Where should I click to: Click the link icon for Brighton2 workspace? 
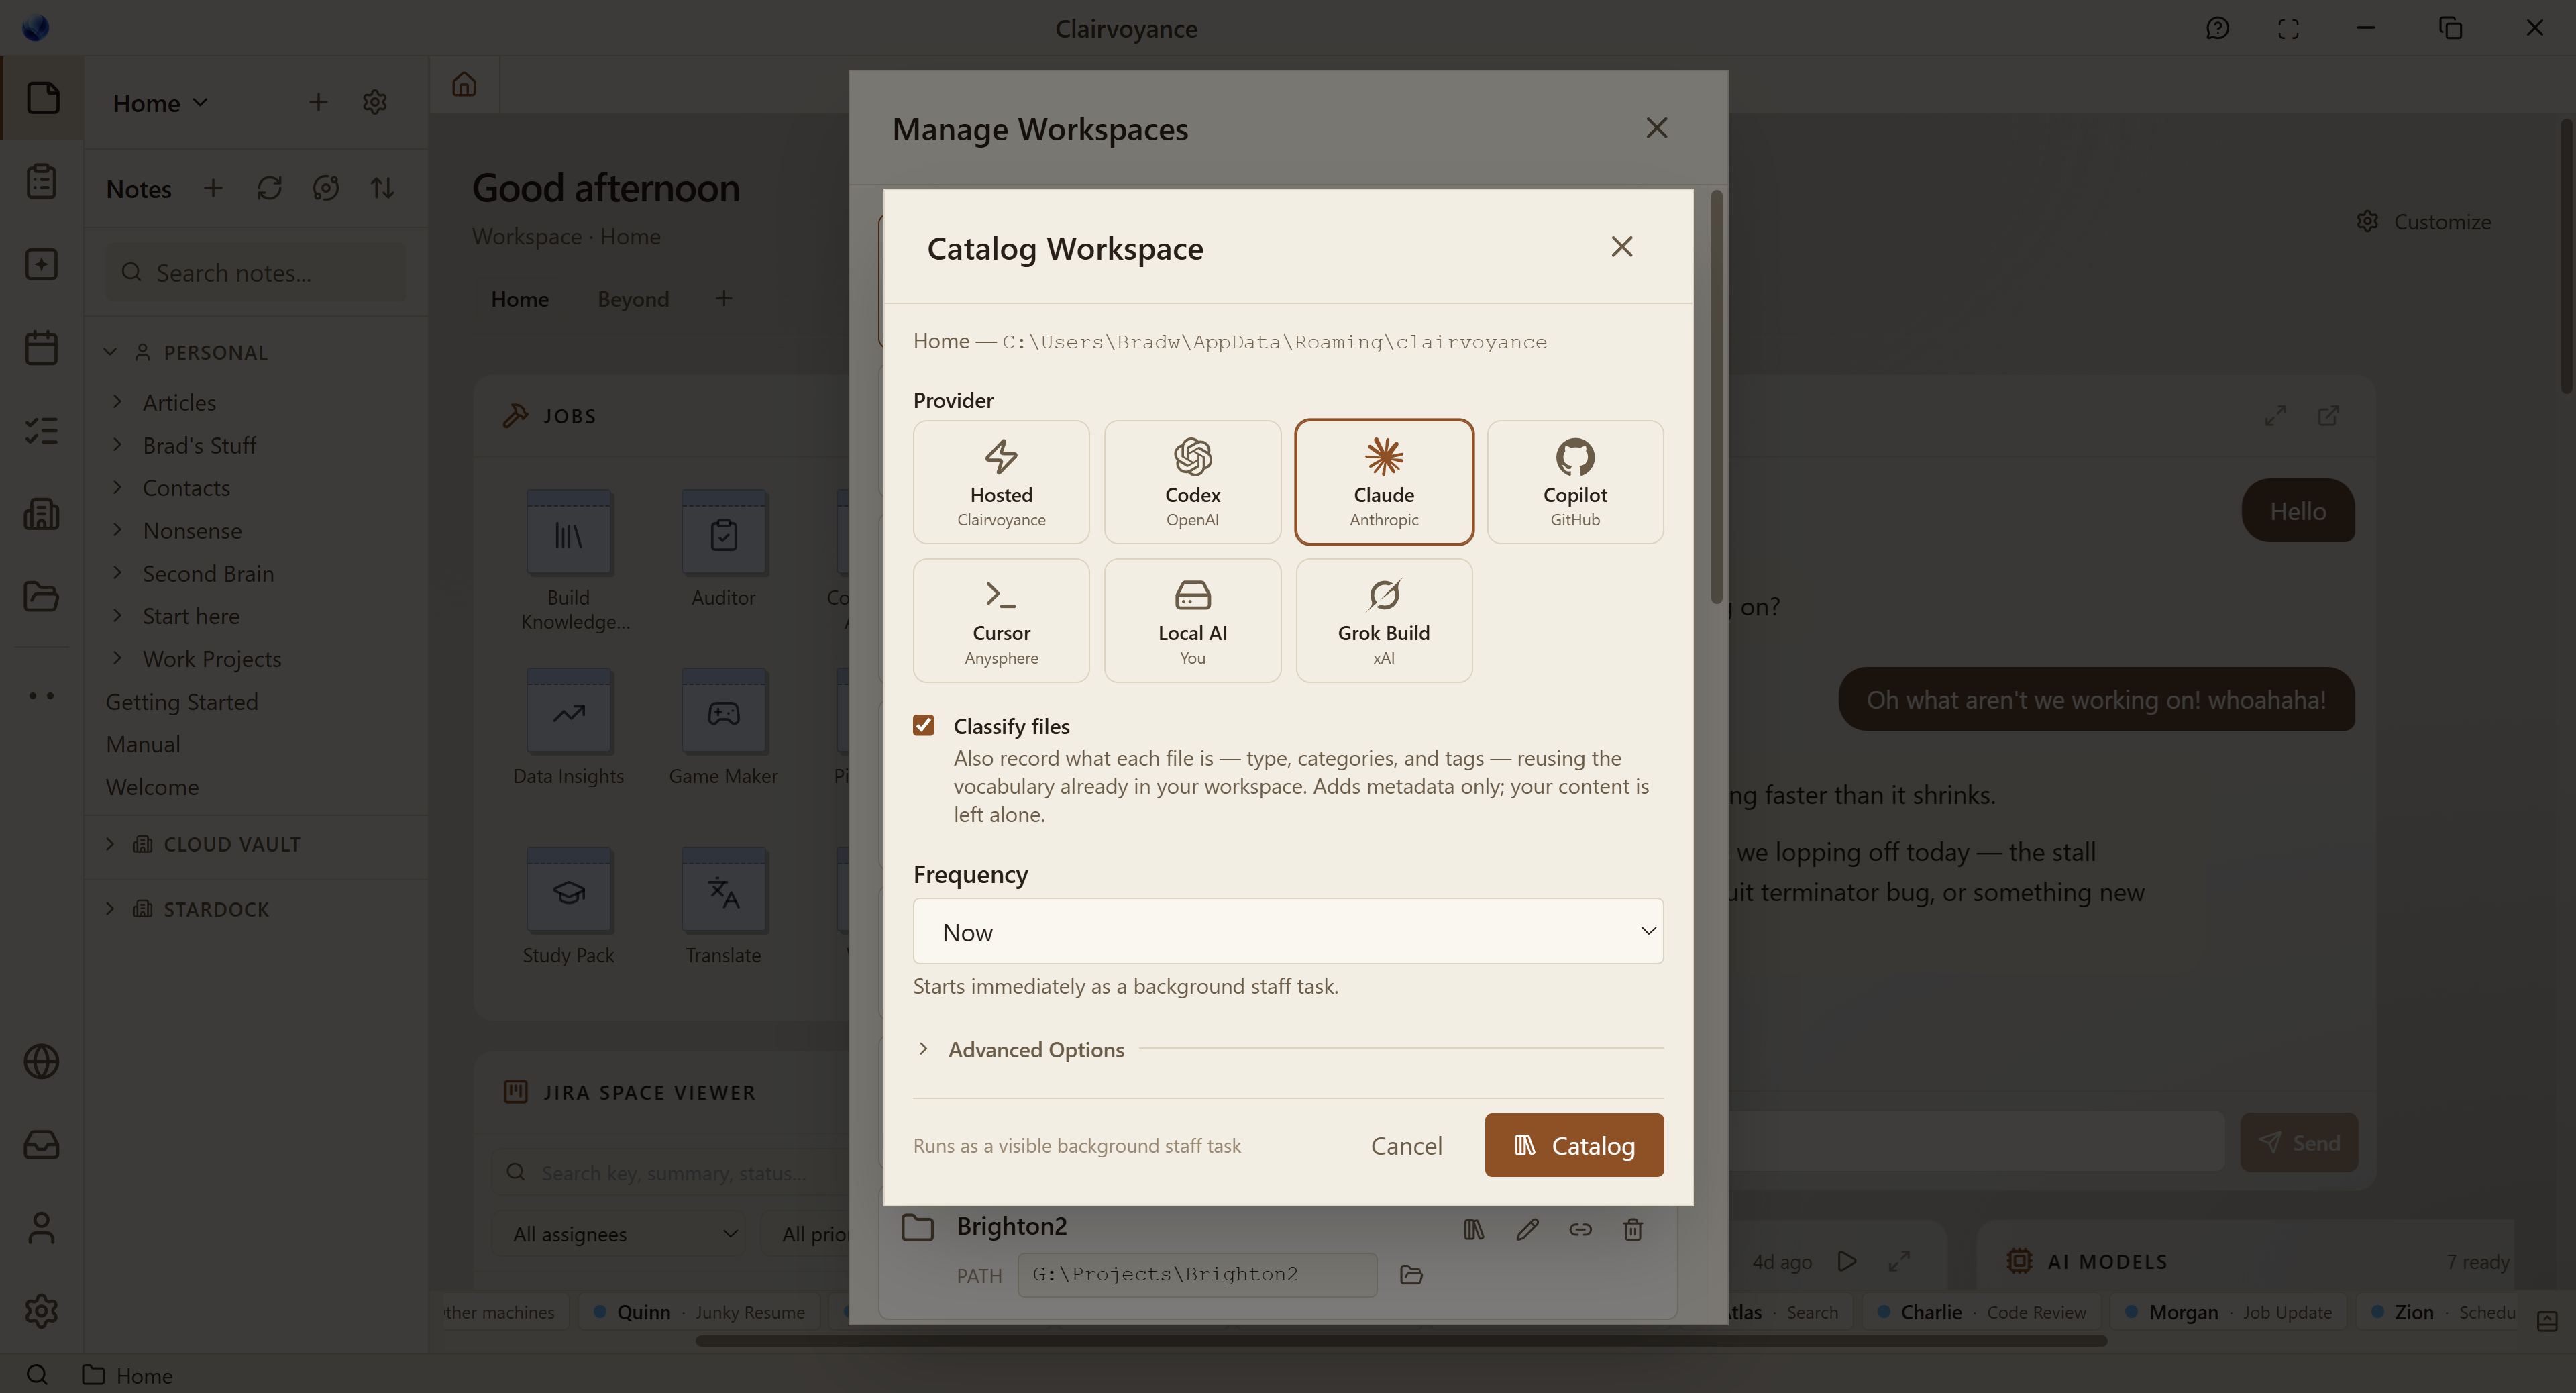coord(1580,1229)
